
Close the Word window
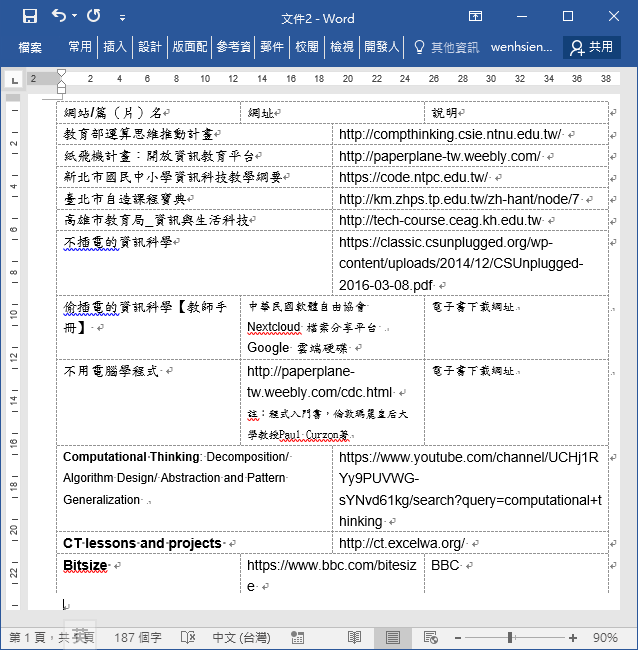coord(614,17)
